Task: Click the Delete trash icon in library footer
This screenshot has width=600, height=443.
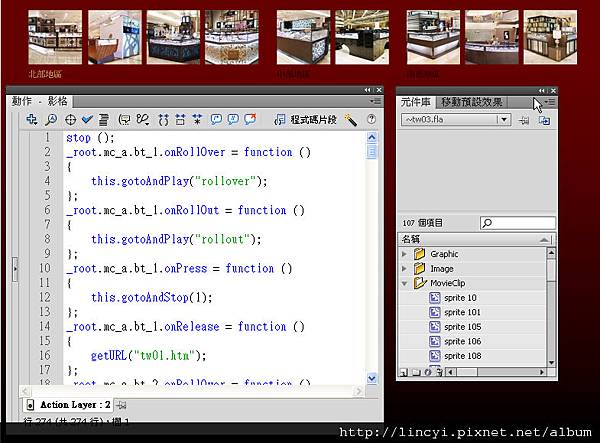Action: click(x=439, y=372)
